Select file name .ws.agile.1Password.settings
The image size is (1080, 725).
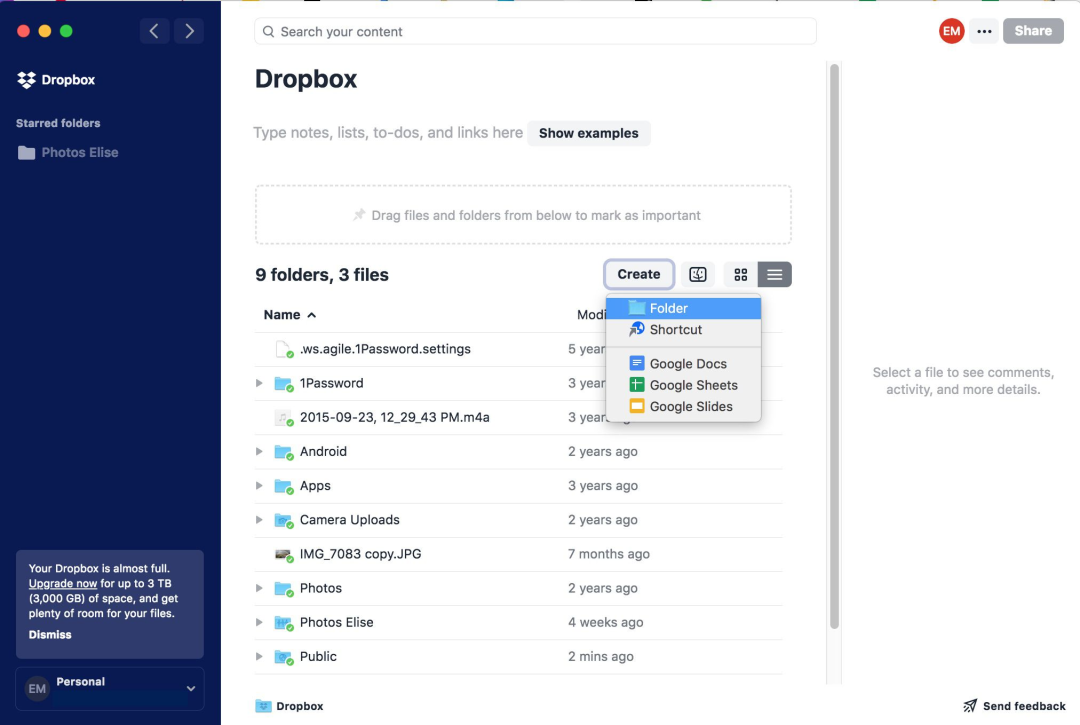click(385, 349)
